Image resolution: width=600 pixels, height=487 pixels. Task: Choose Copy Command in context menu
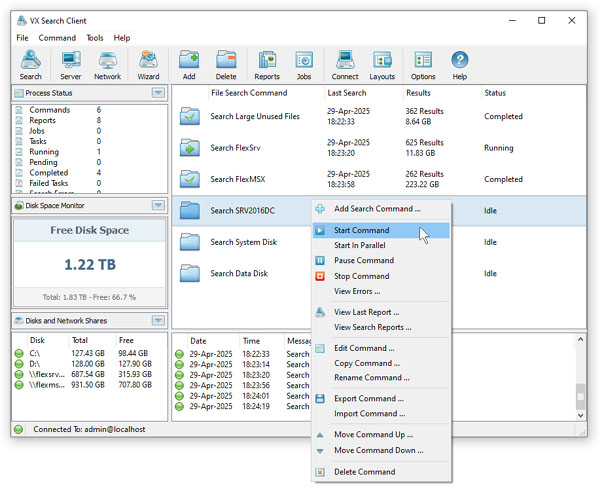(x=381, y=363)
